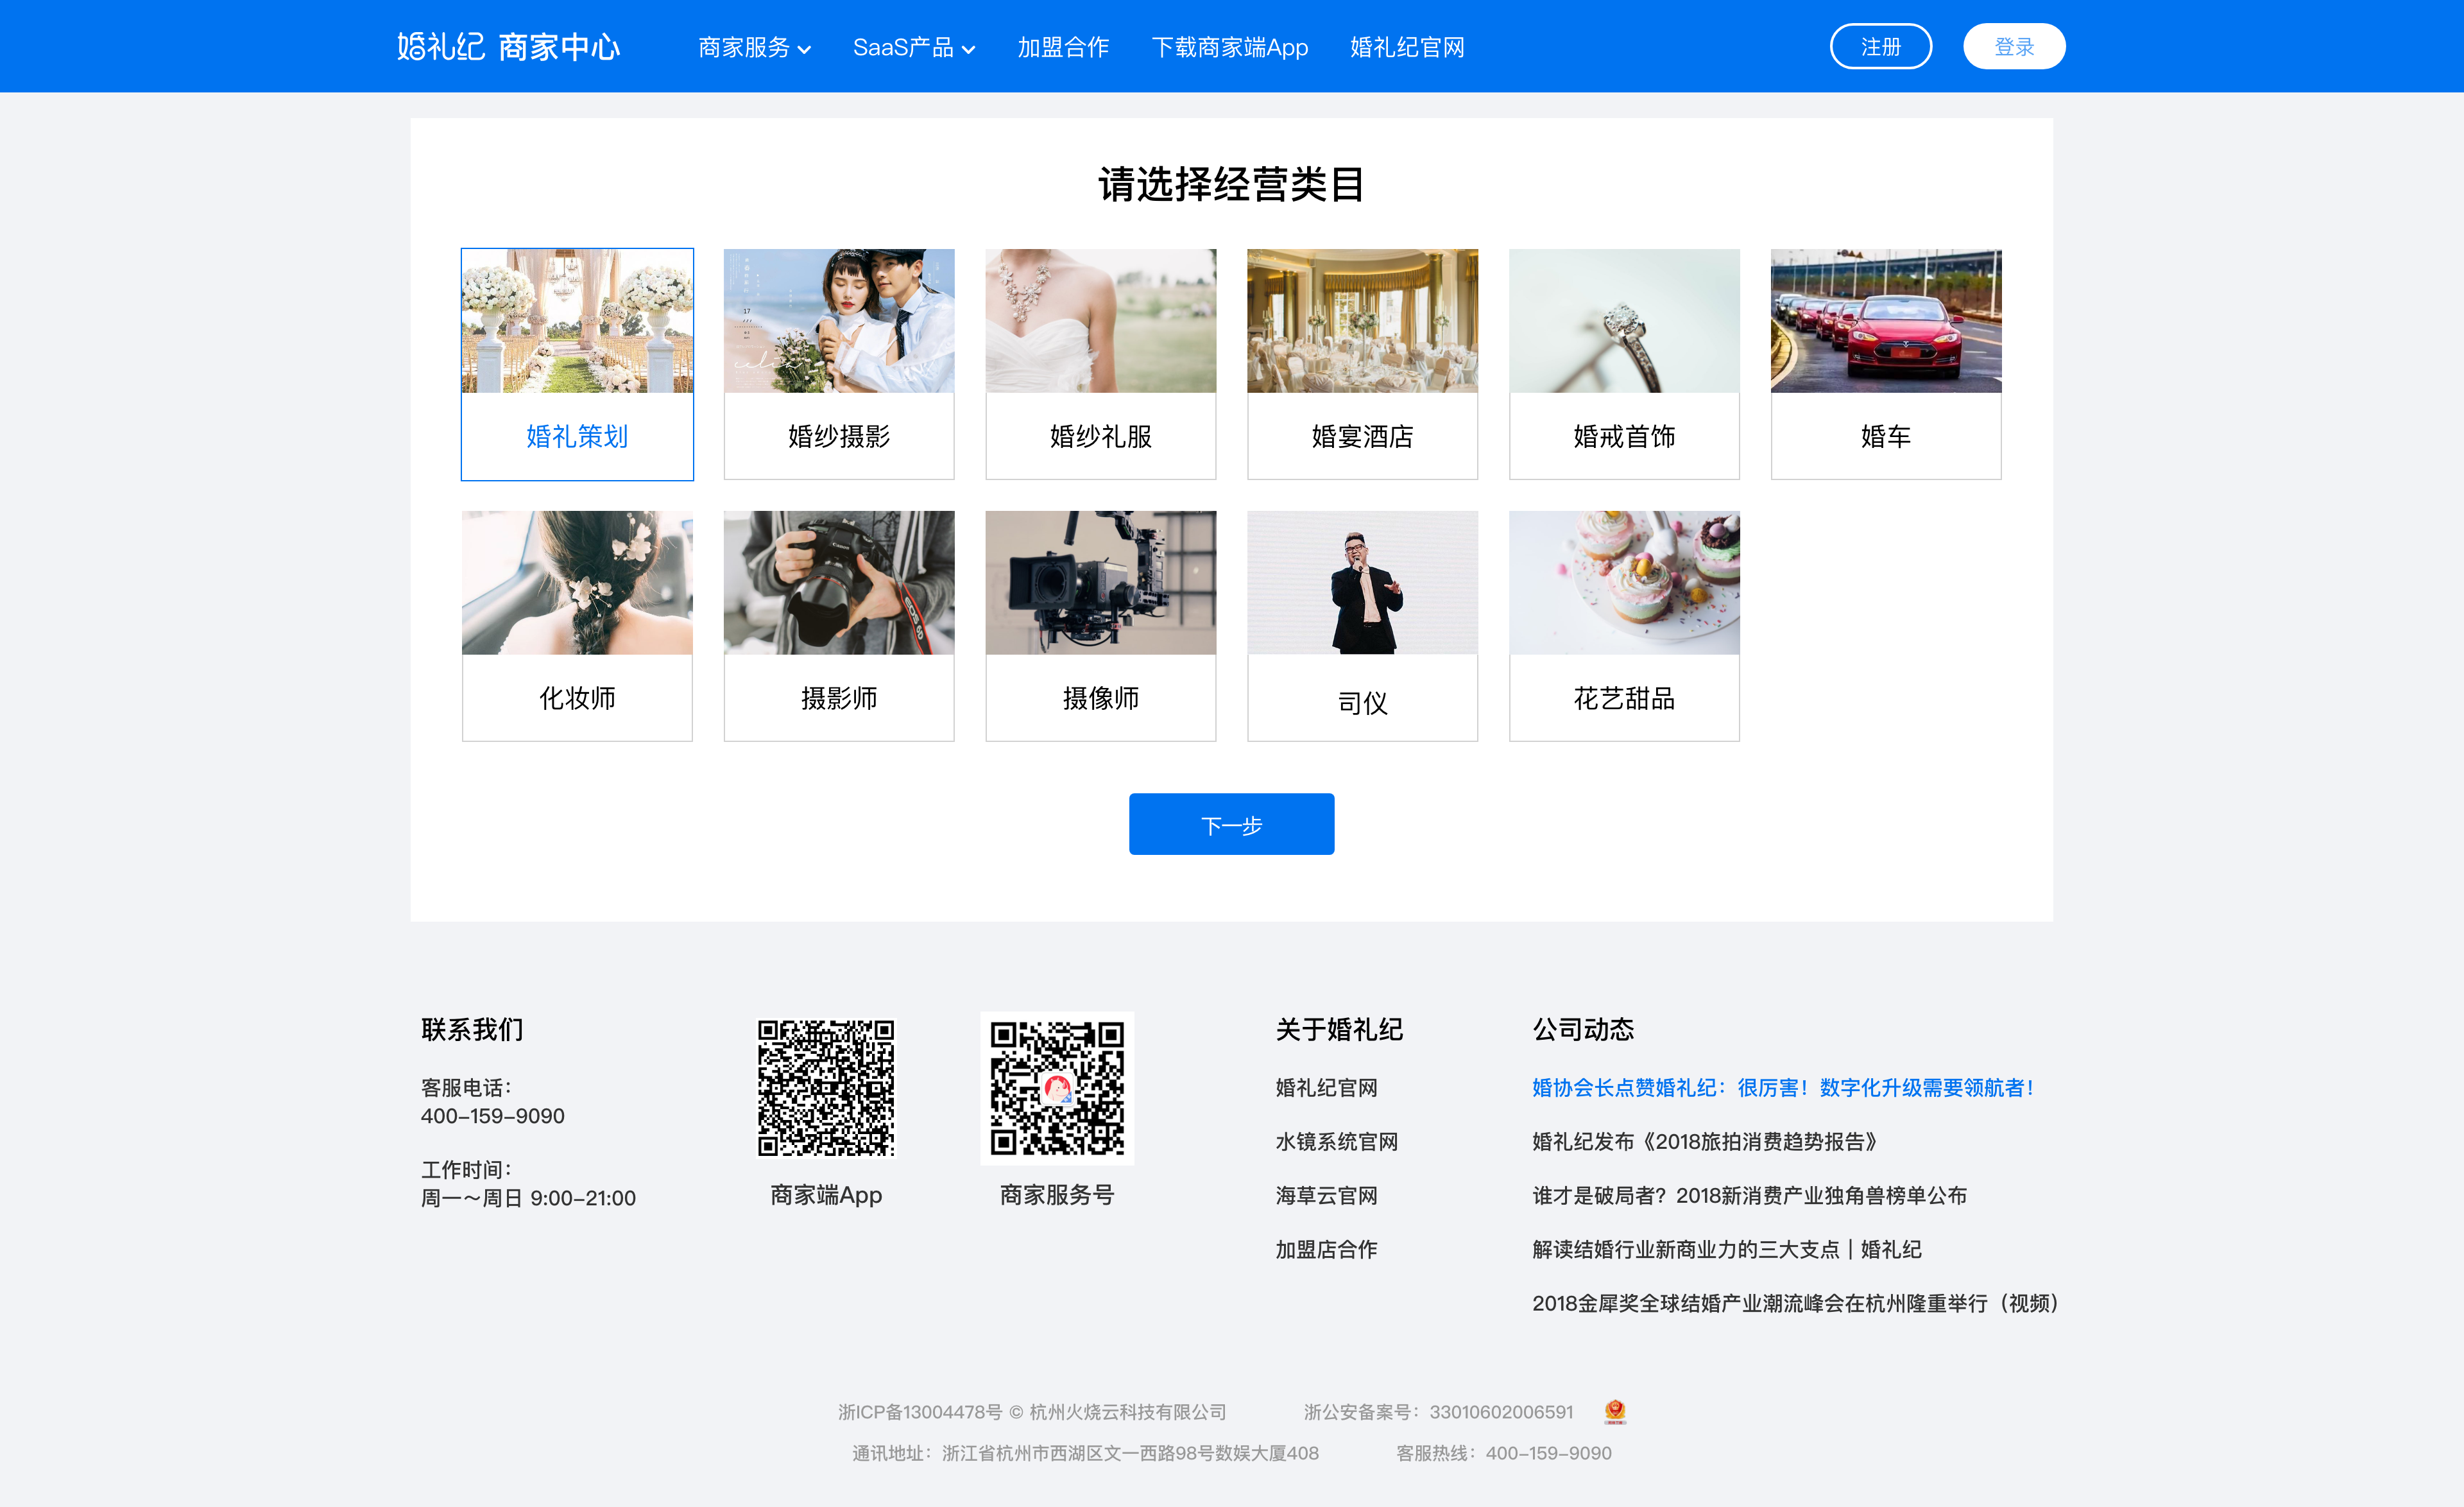Click the 注册 button

coord(1880,47)
